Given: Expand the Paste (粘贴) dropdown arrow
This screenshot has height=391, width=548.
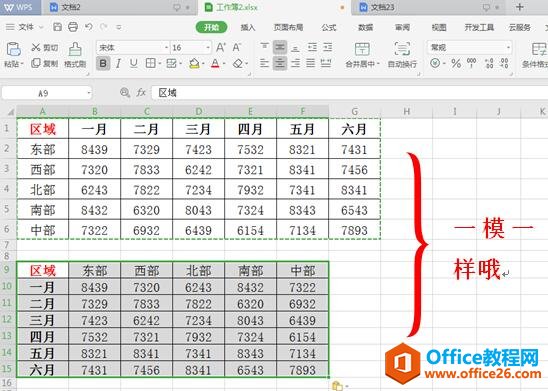Looking at the screenshot, I should point(22,64).
